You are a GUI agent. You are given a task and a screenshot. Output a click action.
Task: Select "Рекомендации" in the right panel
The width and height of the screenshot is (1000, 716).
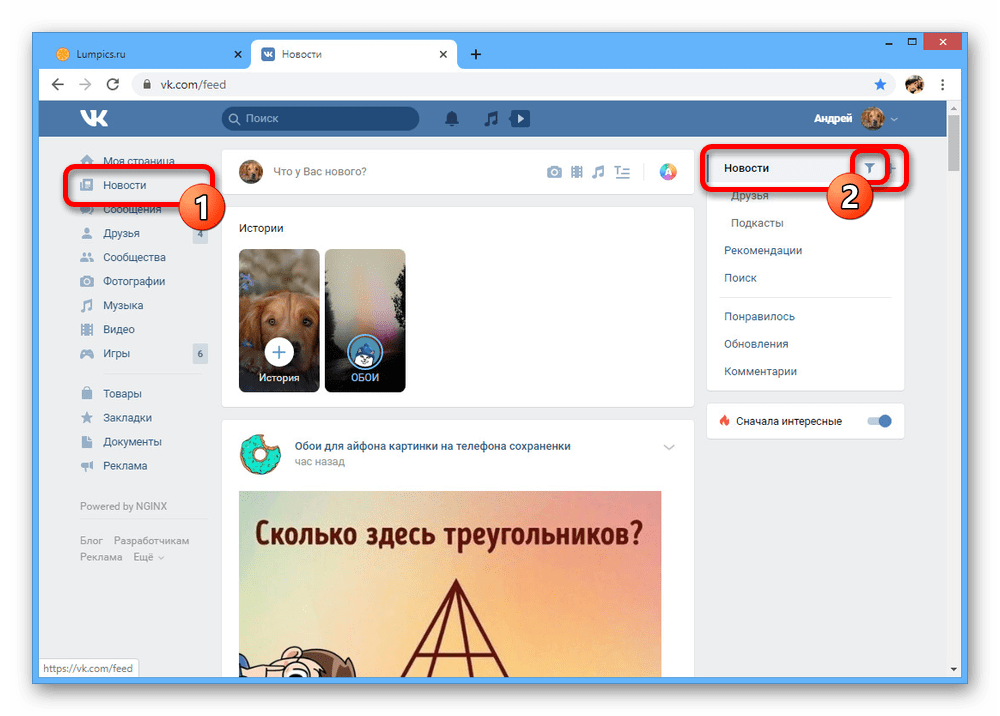[763, 250]
